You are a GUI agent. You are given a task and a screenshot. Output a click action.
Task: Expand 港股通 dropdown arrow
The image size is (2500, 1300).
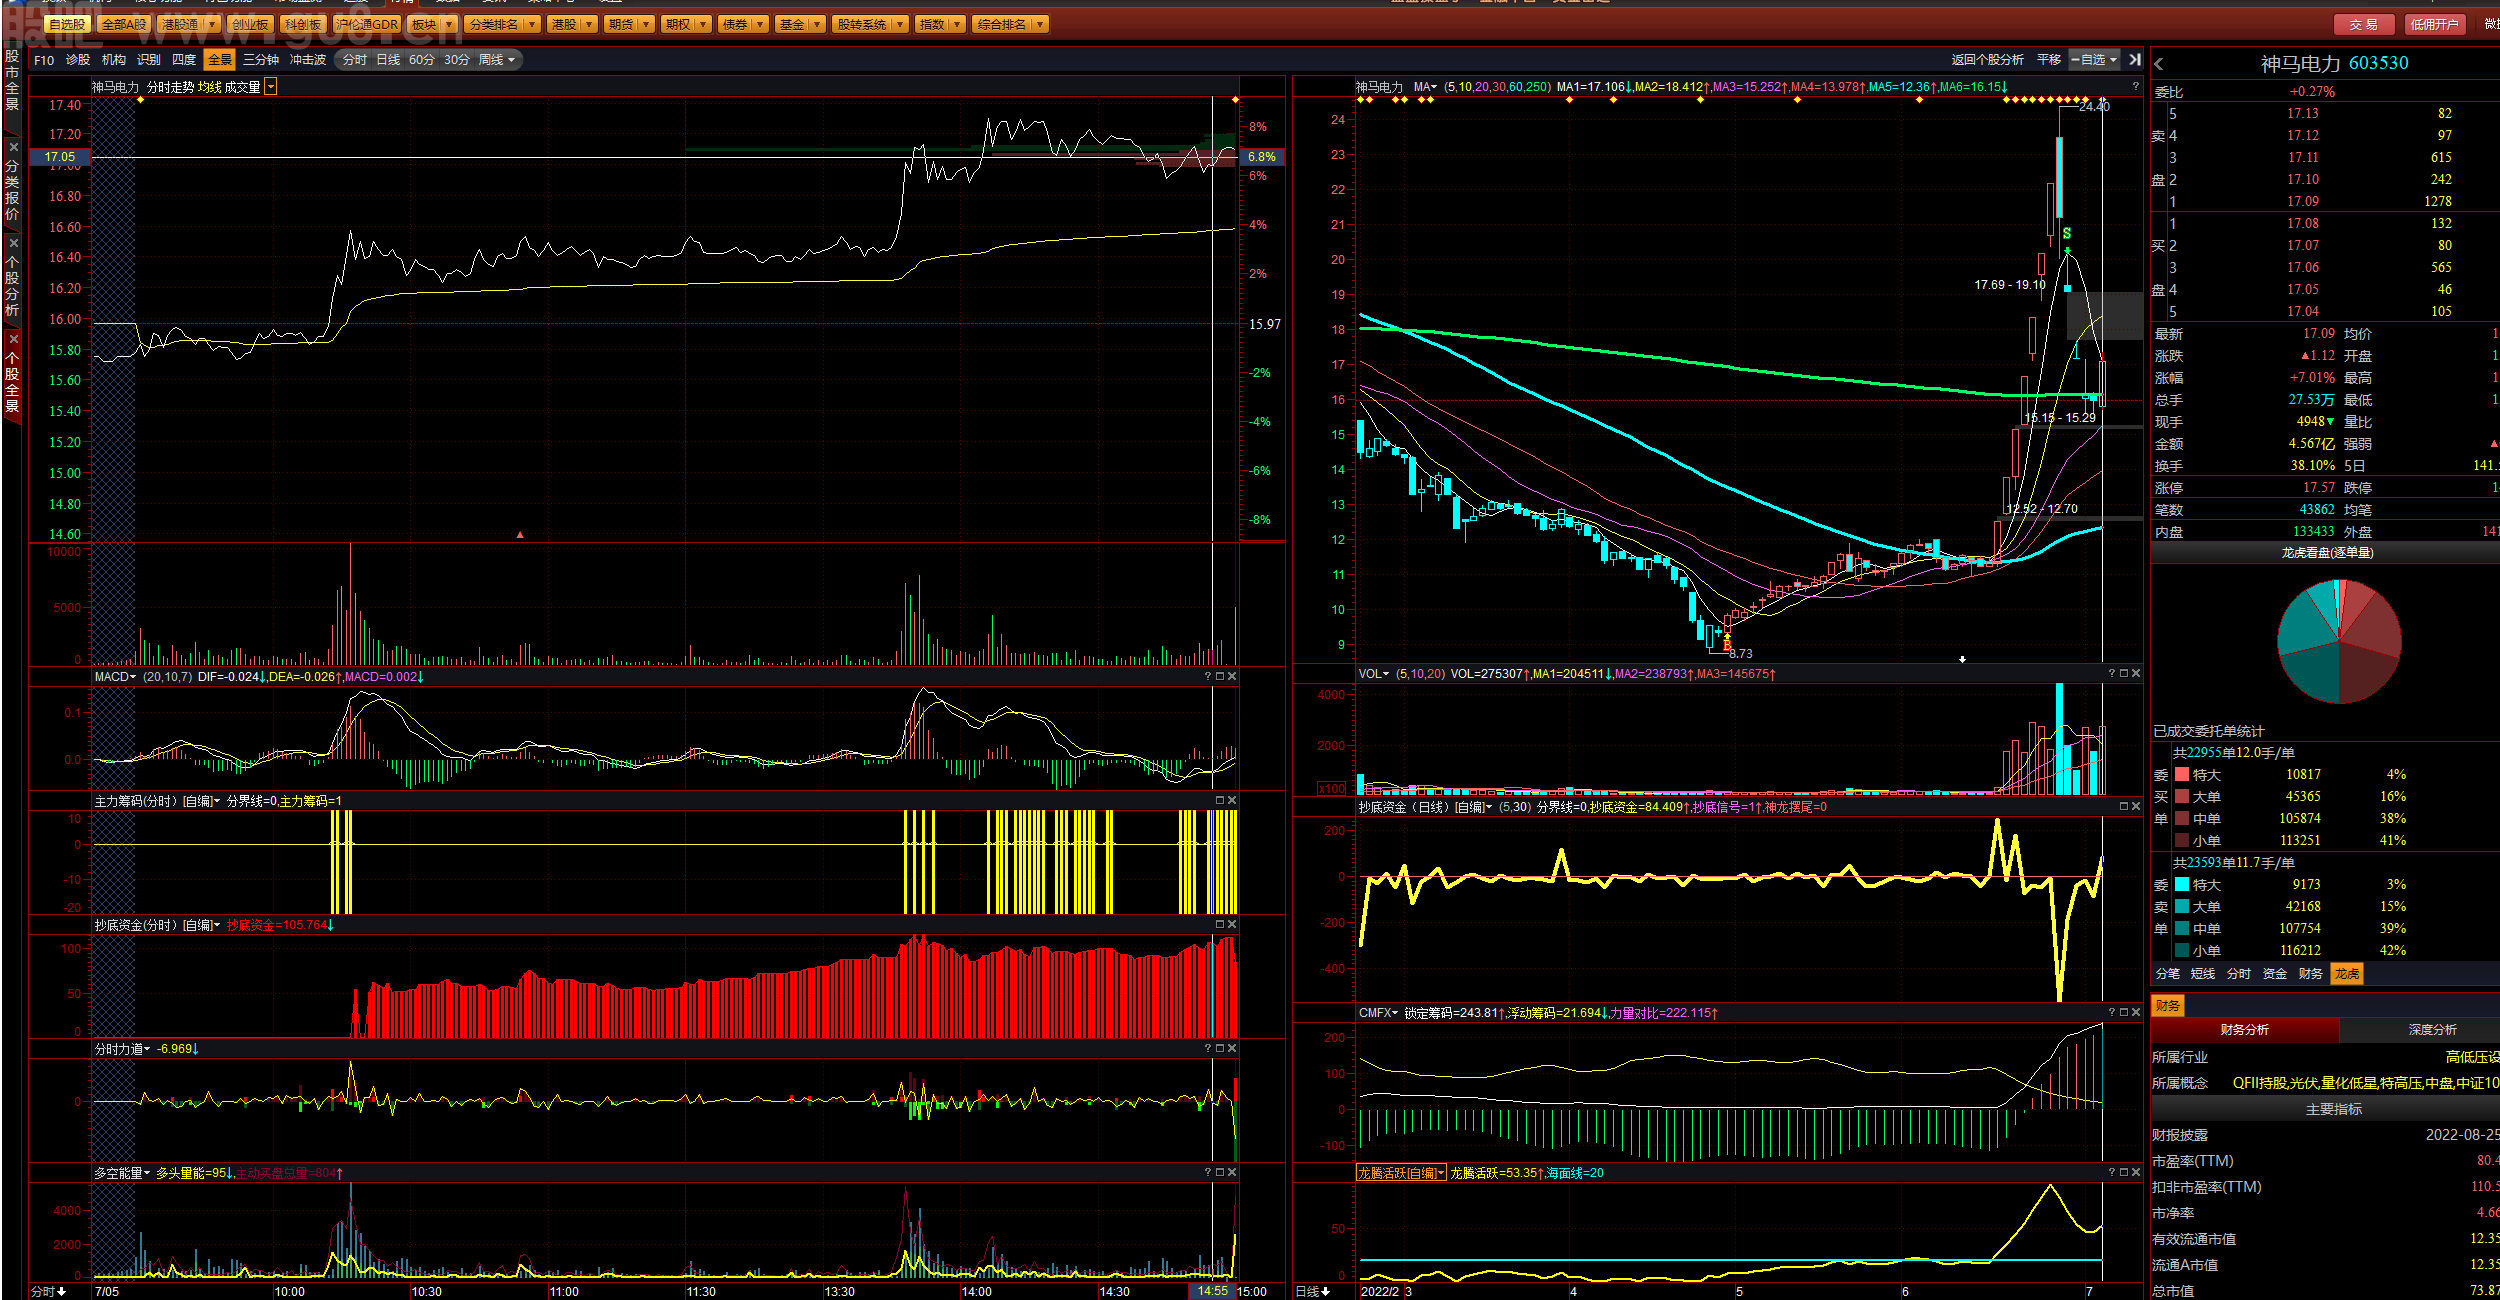(212, 24)
